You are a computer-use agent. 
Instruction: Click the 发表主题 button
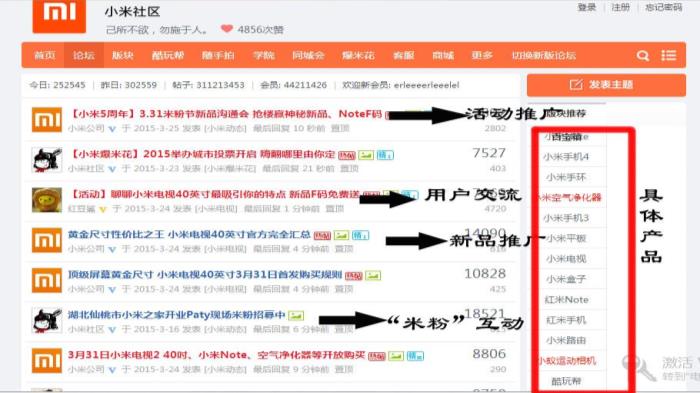606,85
